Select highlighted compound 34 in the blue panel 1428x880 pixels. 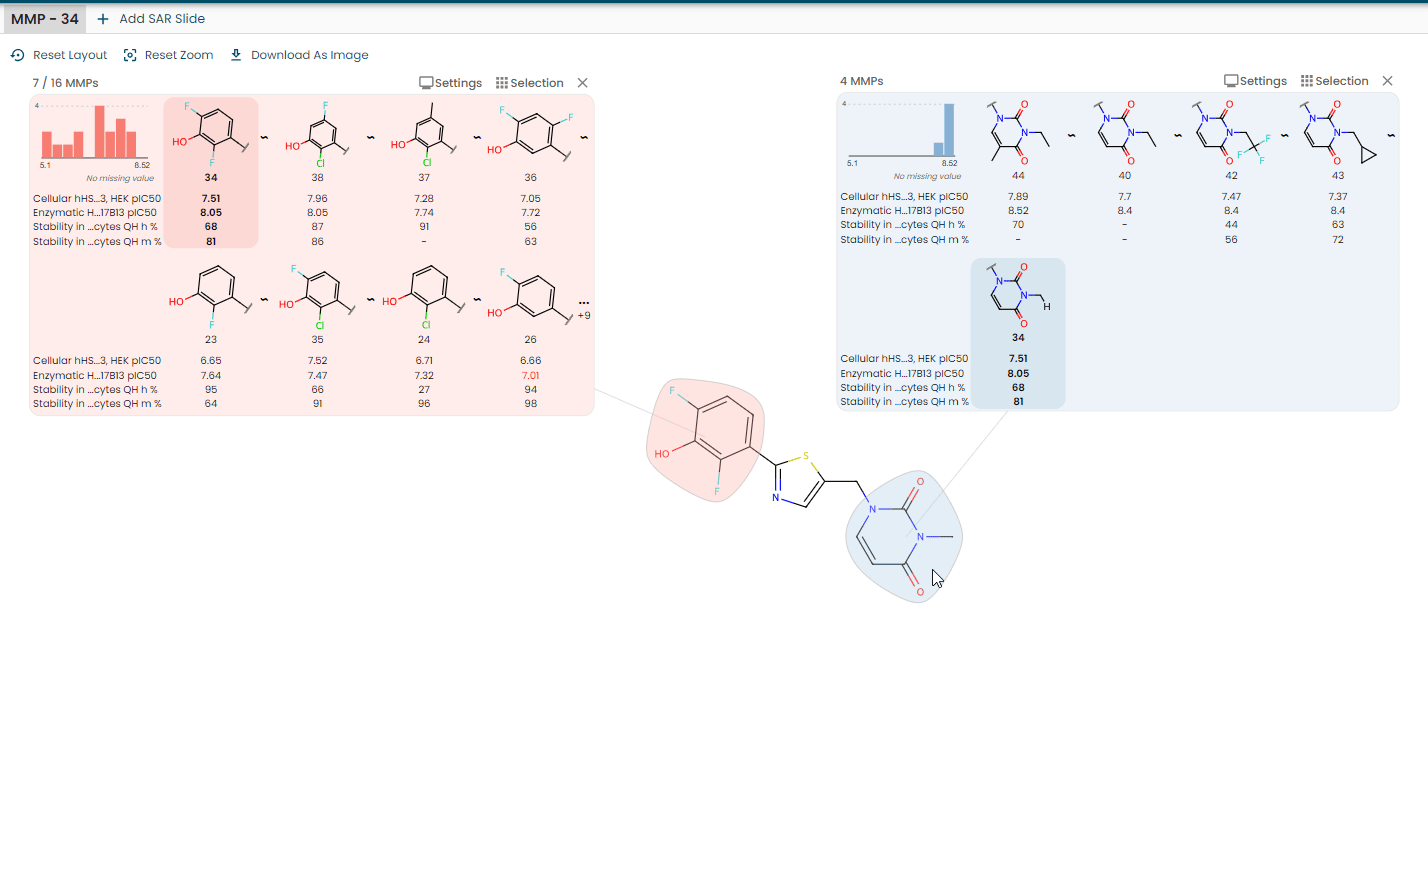1018,333
